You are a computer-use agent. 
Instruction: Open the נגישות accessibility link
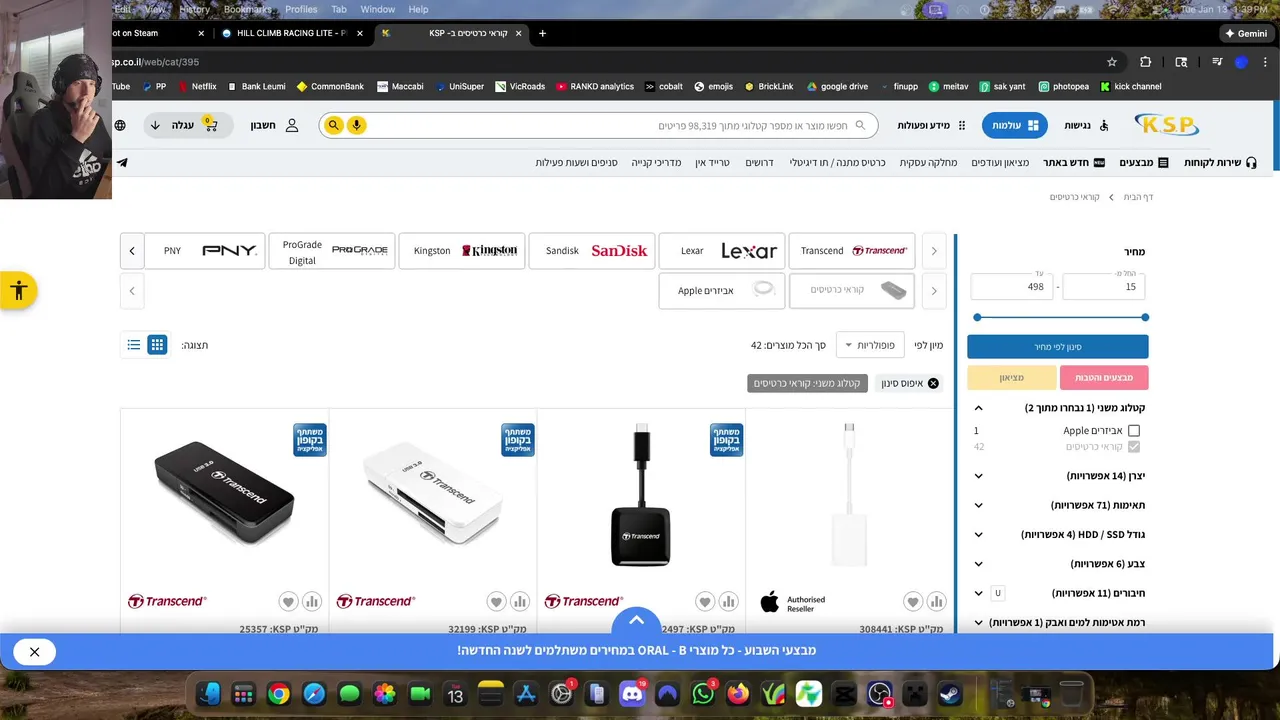click(x=1087, y=125)
